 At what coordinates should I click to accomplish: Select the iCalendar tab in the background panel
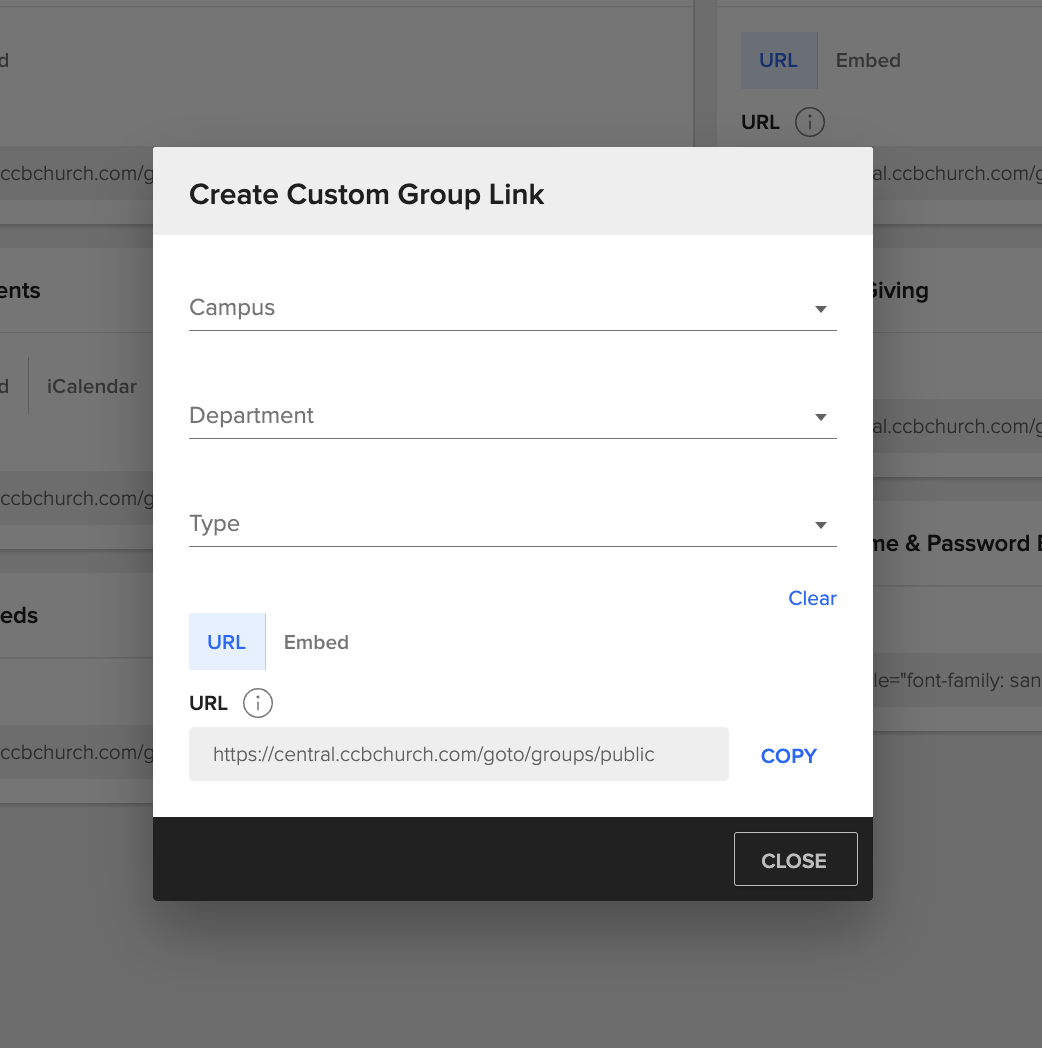(91, 386)
